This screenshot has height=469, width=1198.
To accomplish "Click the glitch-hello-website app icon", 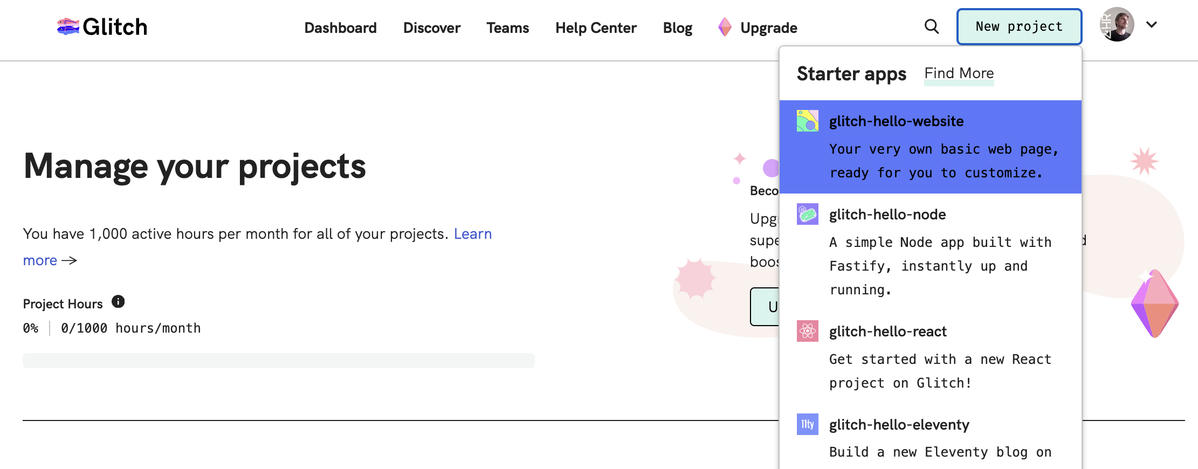I will (808, 121).
